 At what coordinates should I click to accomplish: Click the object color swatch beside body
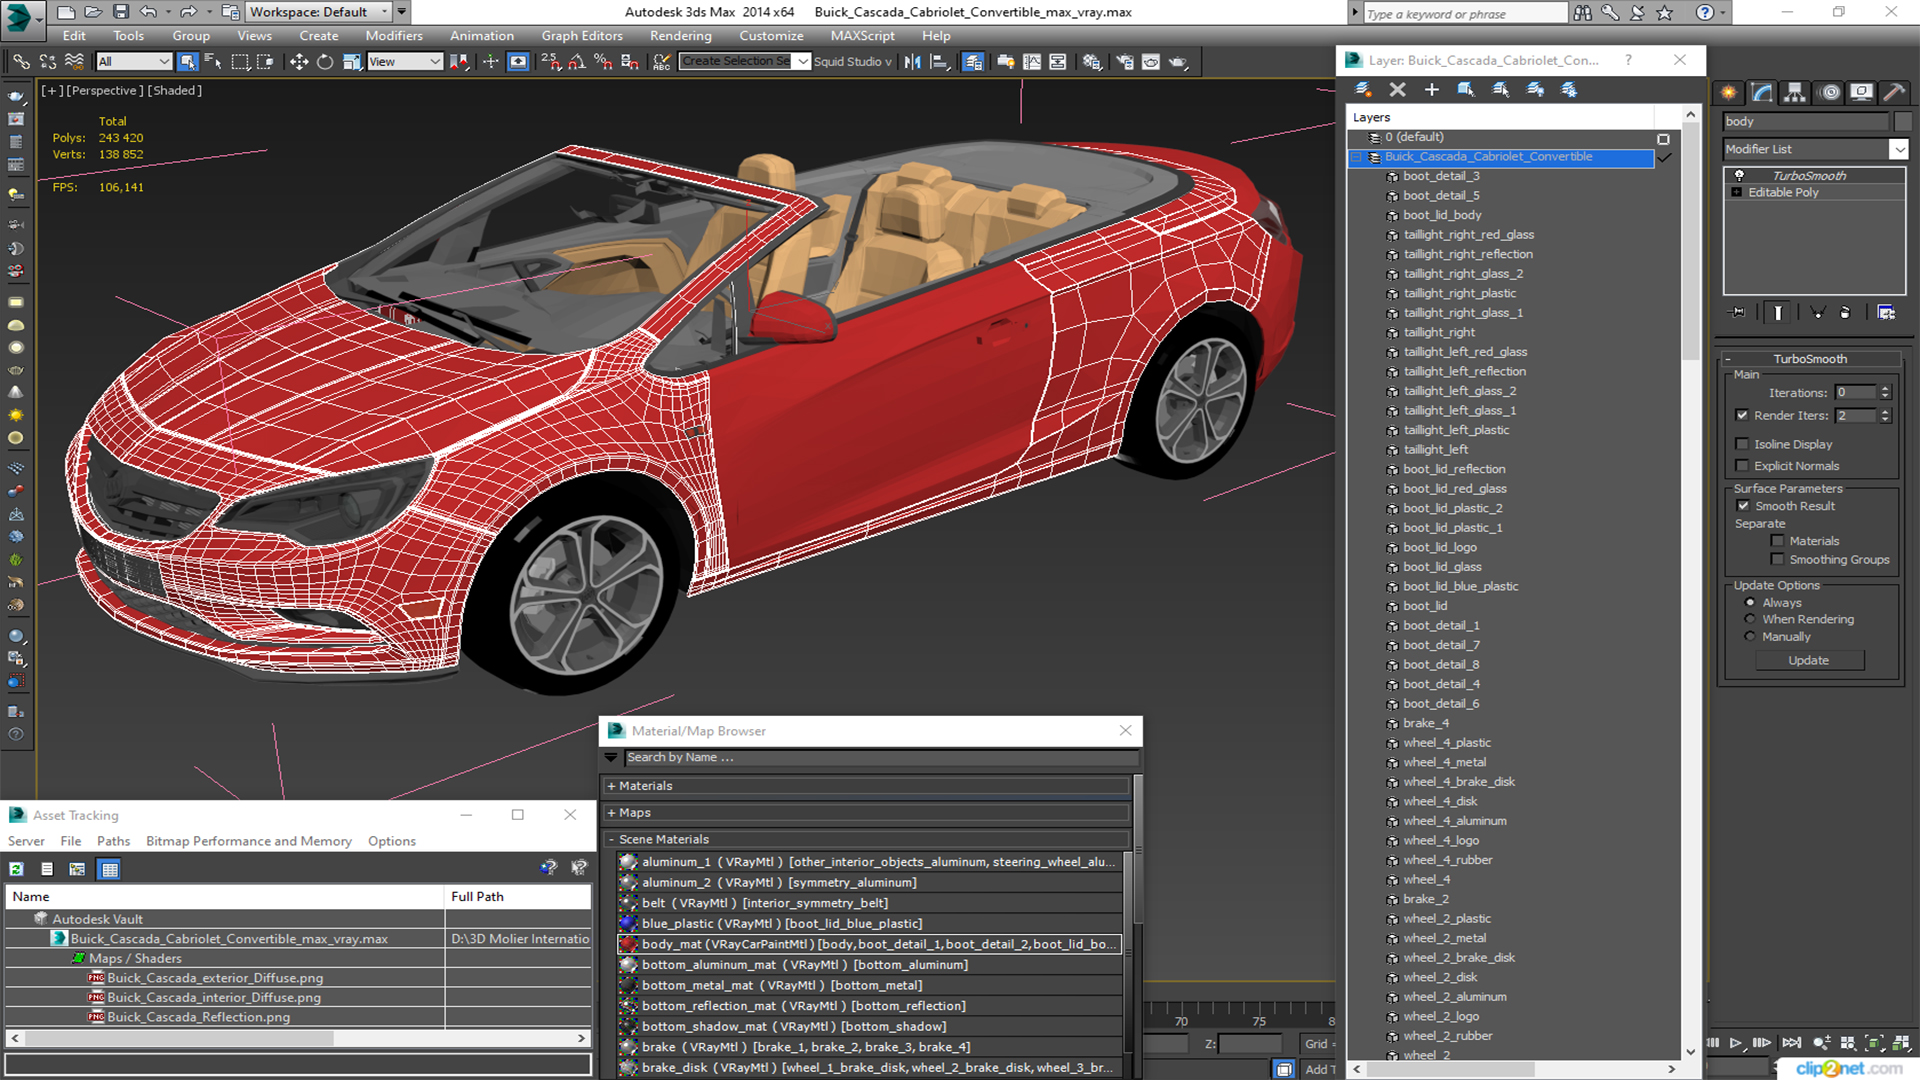tap(1902, 121)
